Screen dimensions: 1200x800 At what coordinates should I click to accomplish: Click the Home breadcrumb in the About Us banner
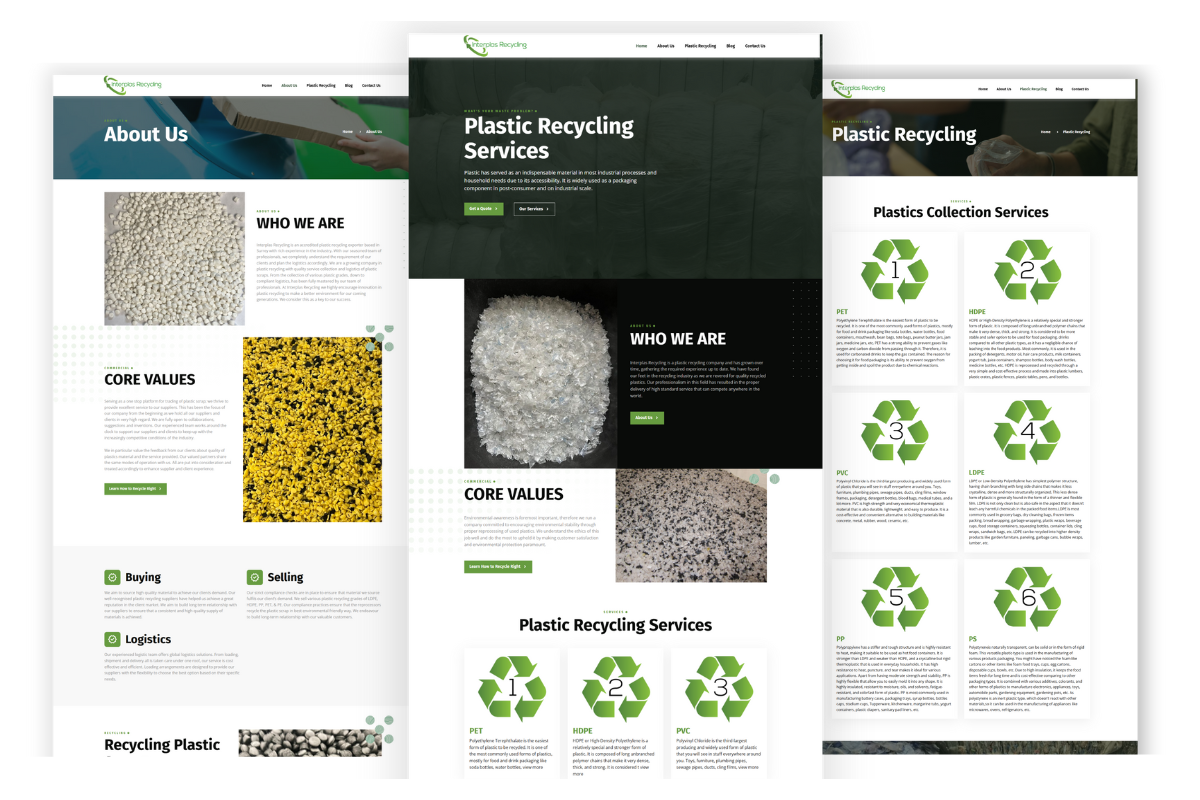[x=348, y=132]
